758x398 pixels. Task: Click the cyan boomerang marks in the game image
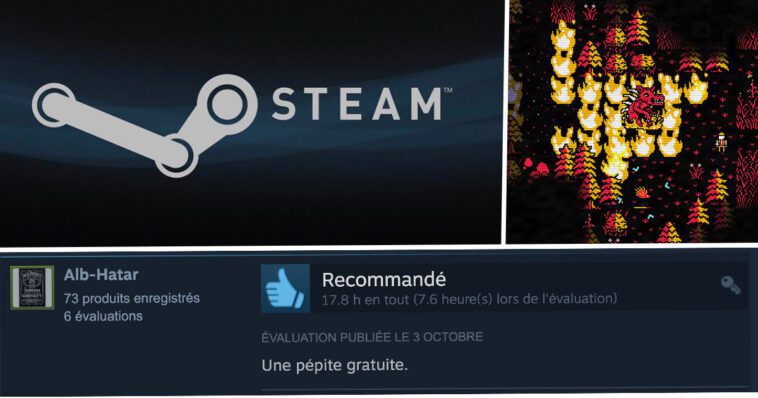[644, 192]
